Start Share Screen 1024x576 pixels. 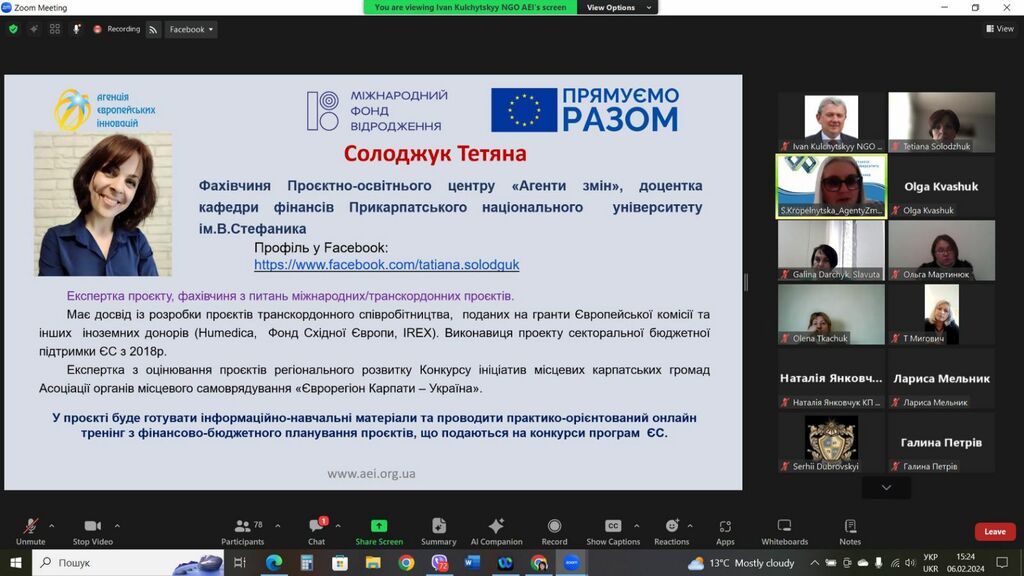pyautogui.click(x=379, y=532)
